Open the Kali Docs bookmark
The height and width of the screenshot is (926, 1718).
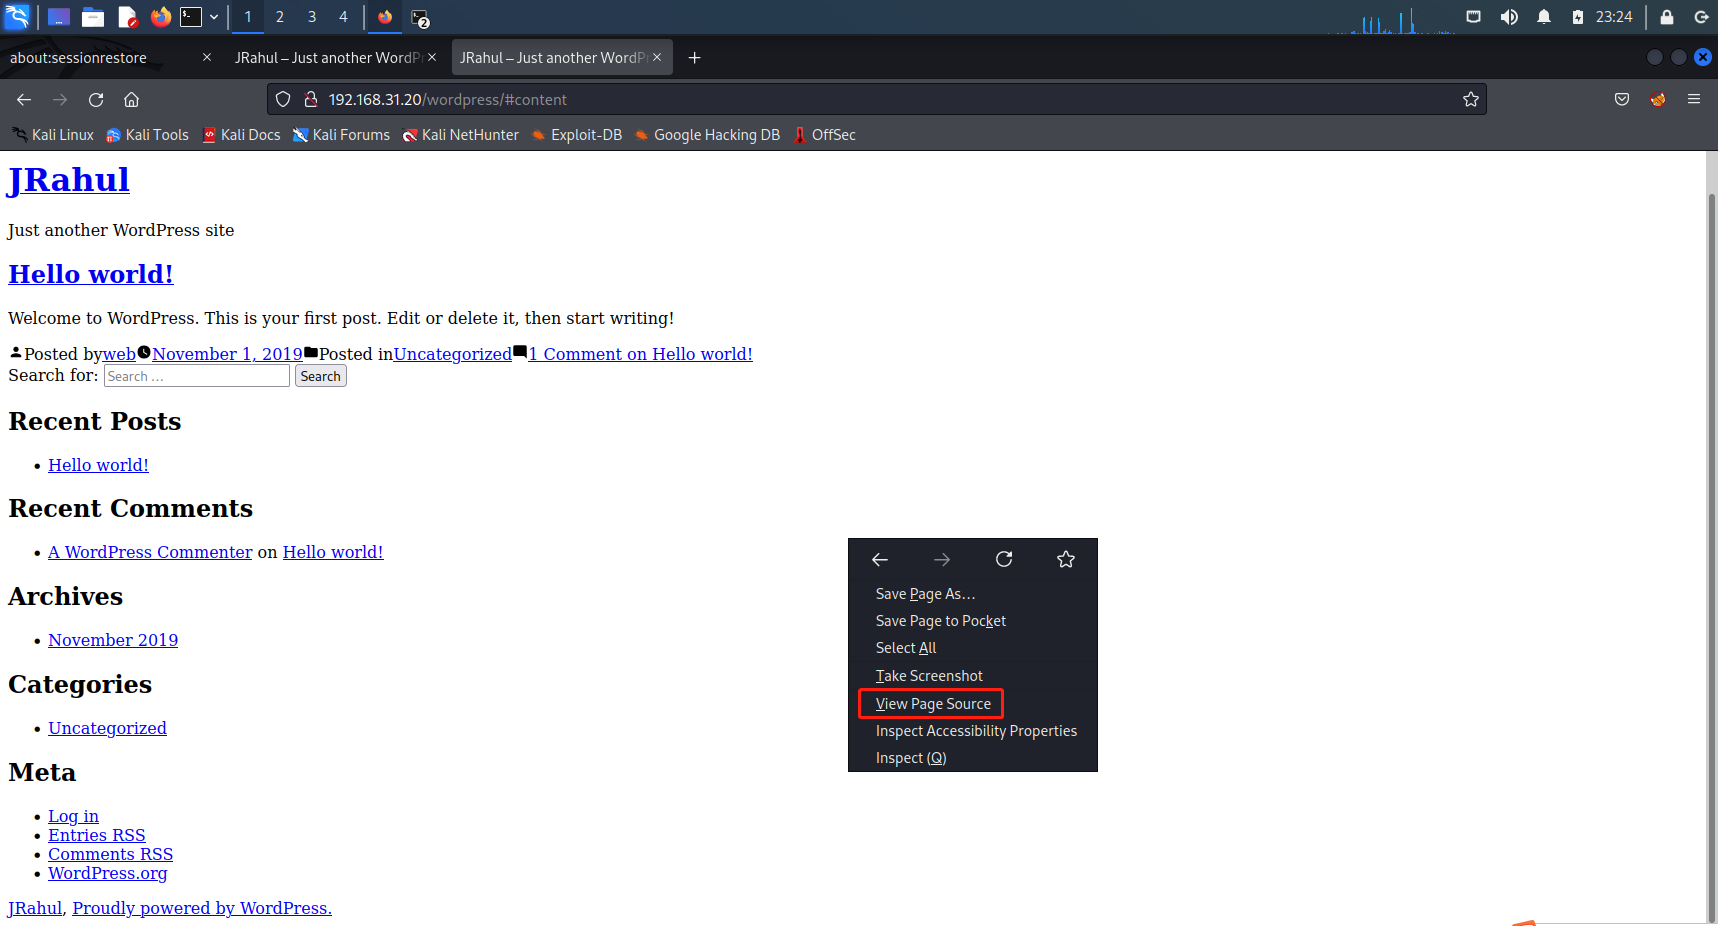(241, 135)
